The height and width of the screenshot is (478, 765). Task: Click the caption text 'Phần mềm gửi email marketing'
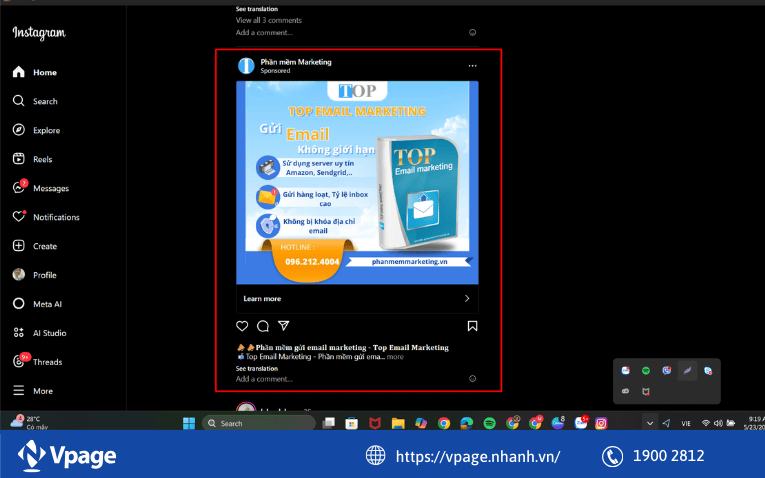311,348
